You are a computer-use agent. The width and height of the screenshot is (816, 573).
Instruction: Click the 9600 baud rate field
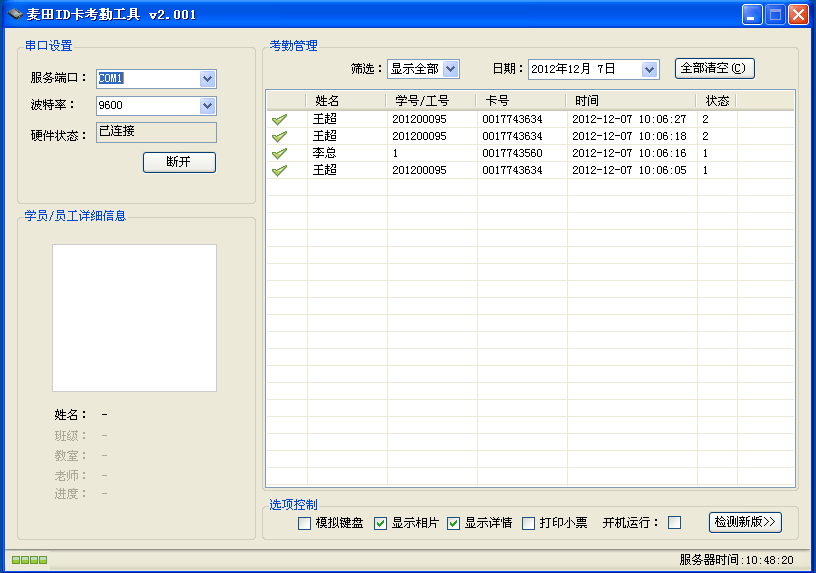pyautogui.click(x=148, y=106)
